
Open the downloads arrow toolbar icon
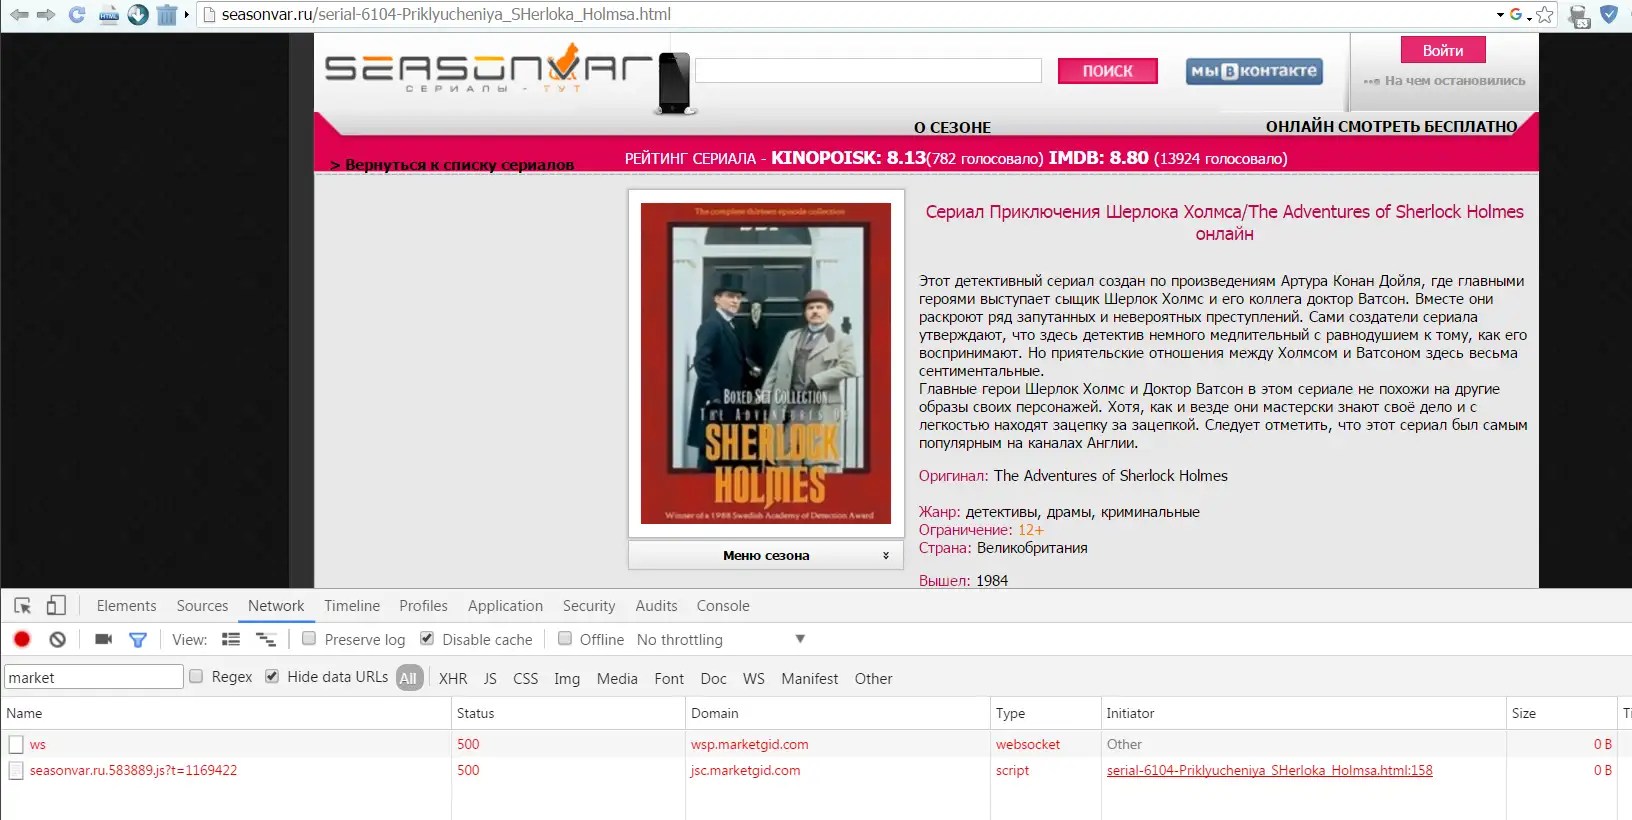pyautogui.click(x=138, y=15)
